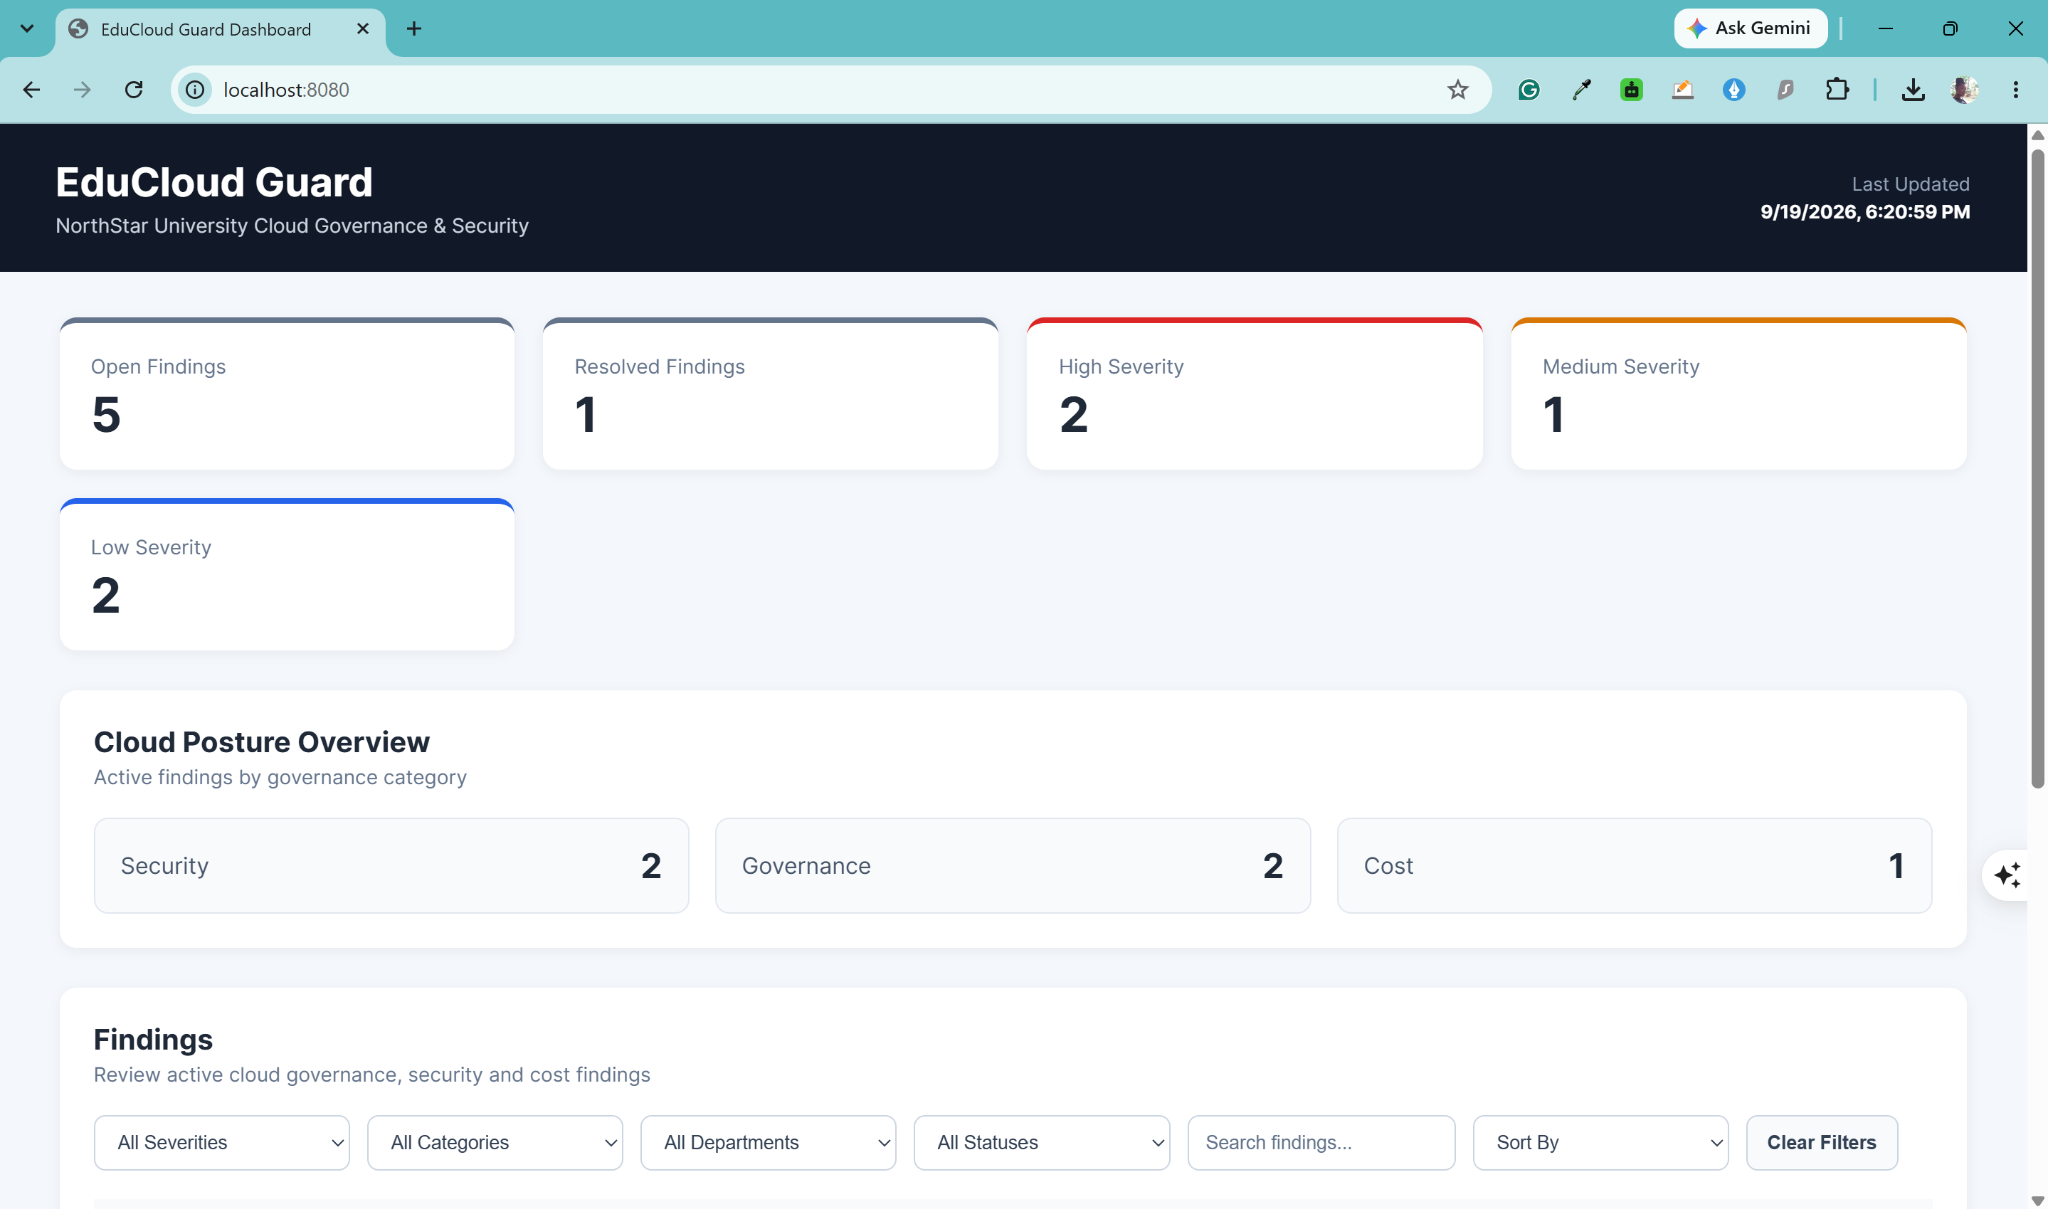This screenshot has width=2048, height=1209.
Task: Select the Low Severity card
Action: coord(287,575)
